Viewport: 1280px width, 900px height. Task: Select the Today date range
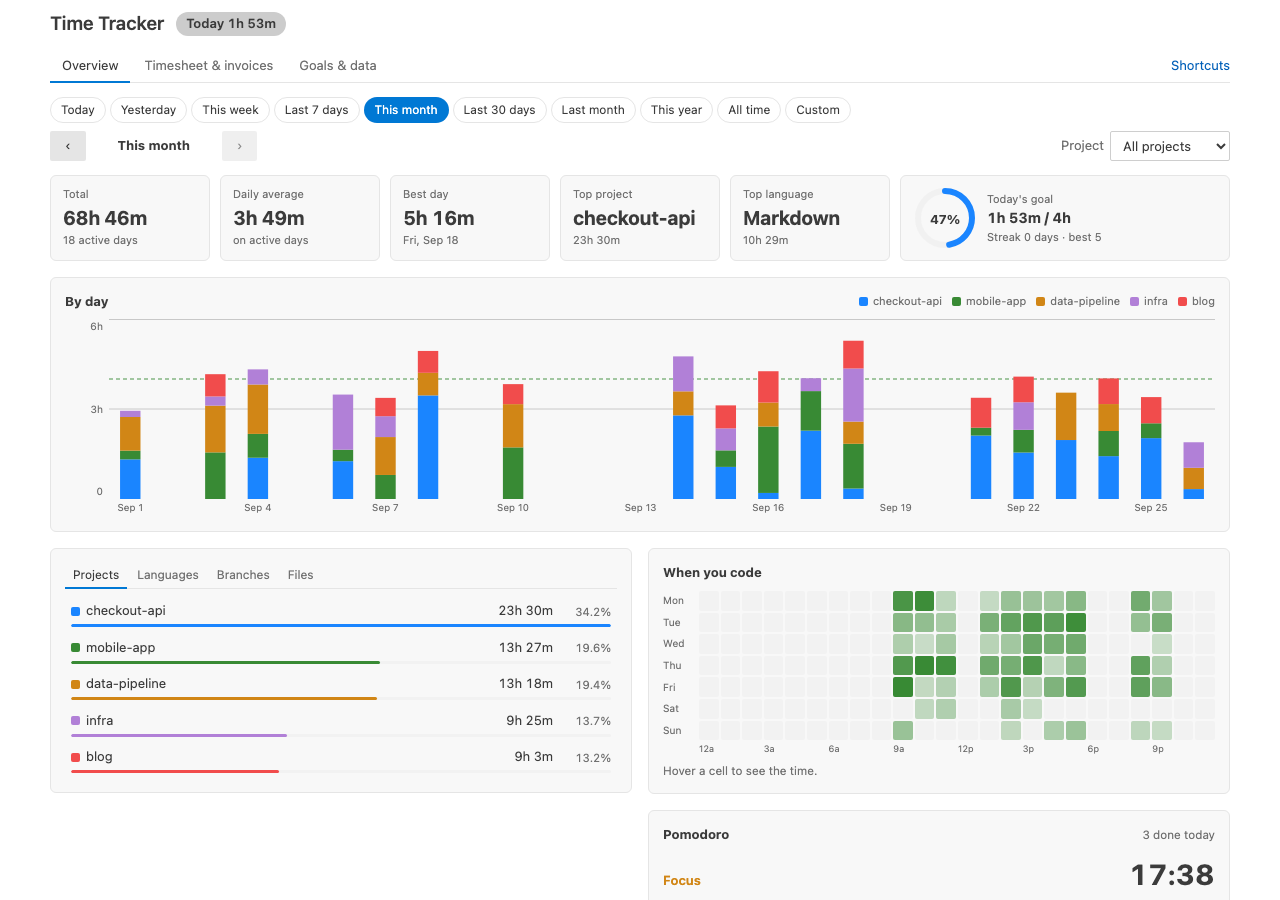[78, 110]
